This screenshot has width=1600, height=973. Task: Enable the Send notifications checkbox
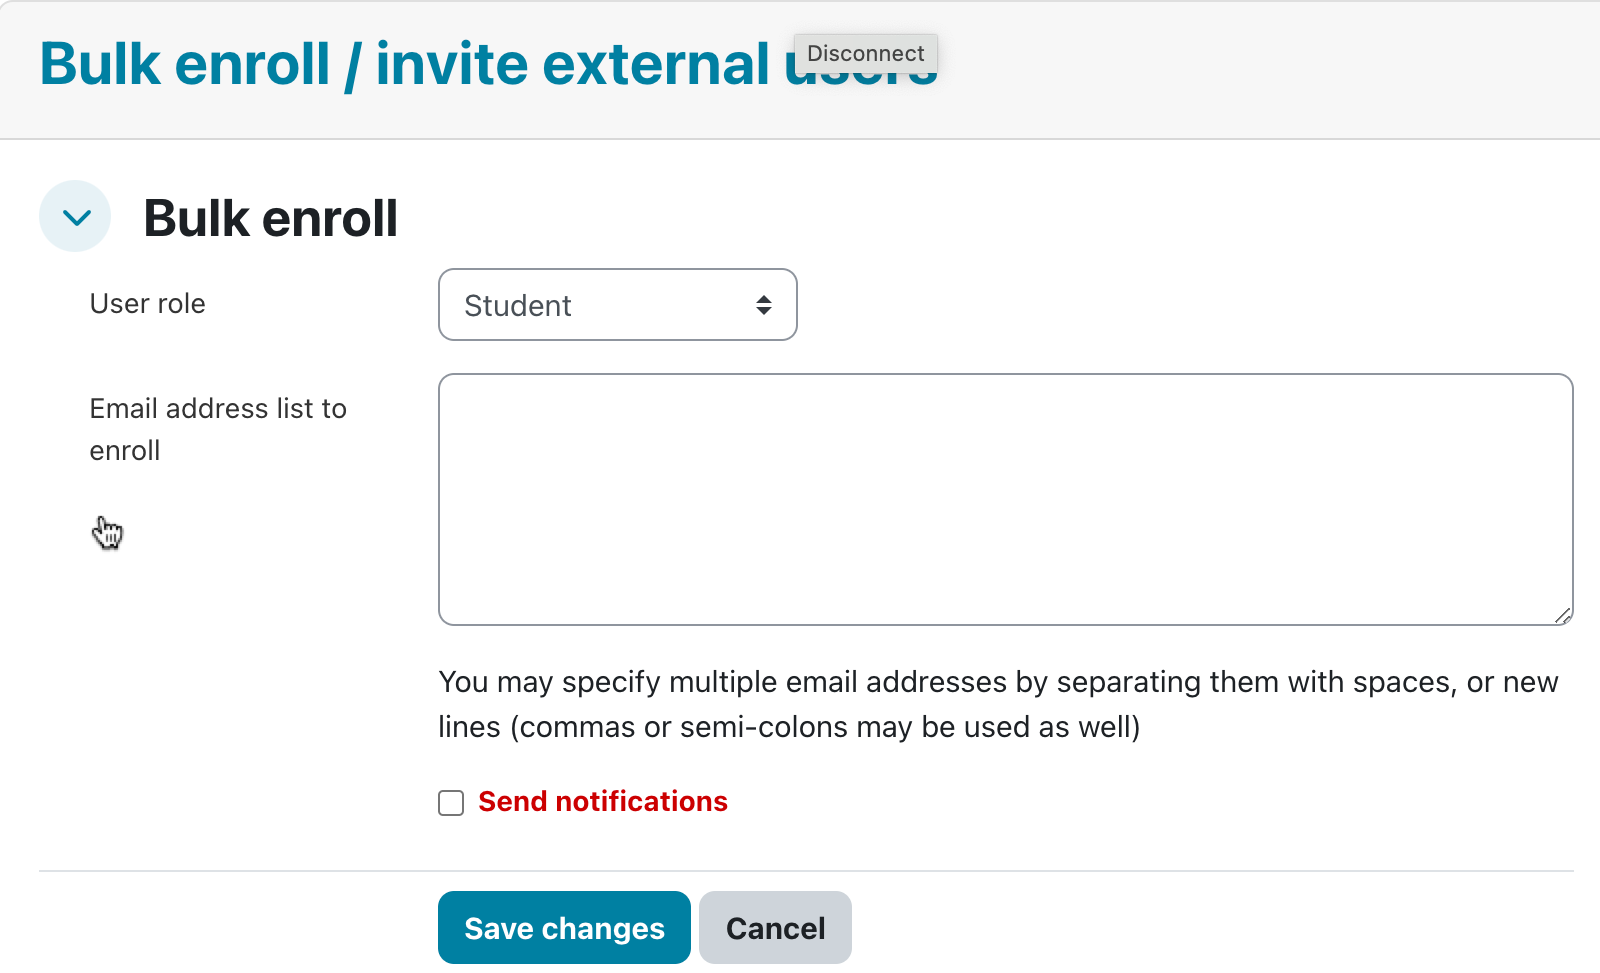point(451,803)
